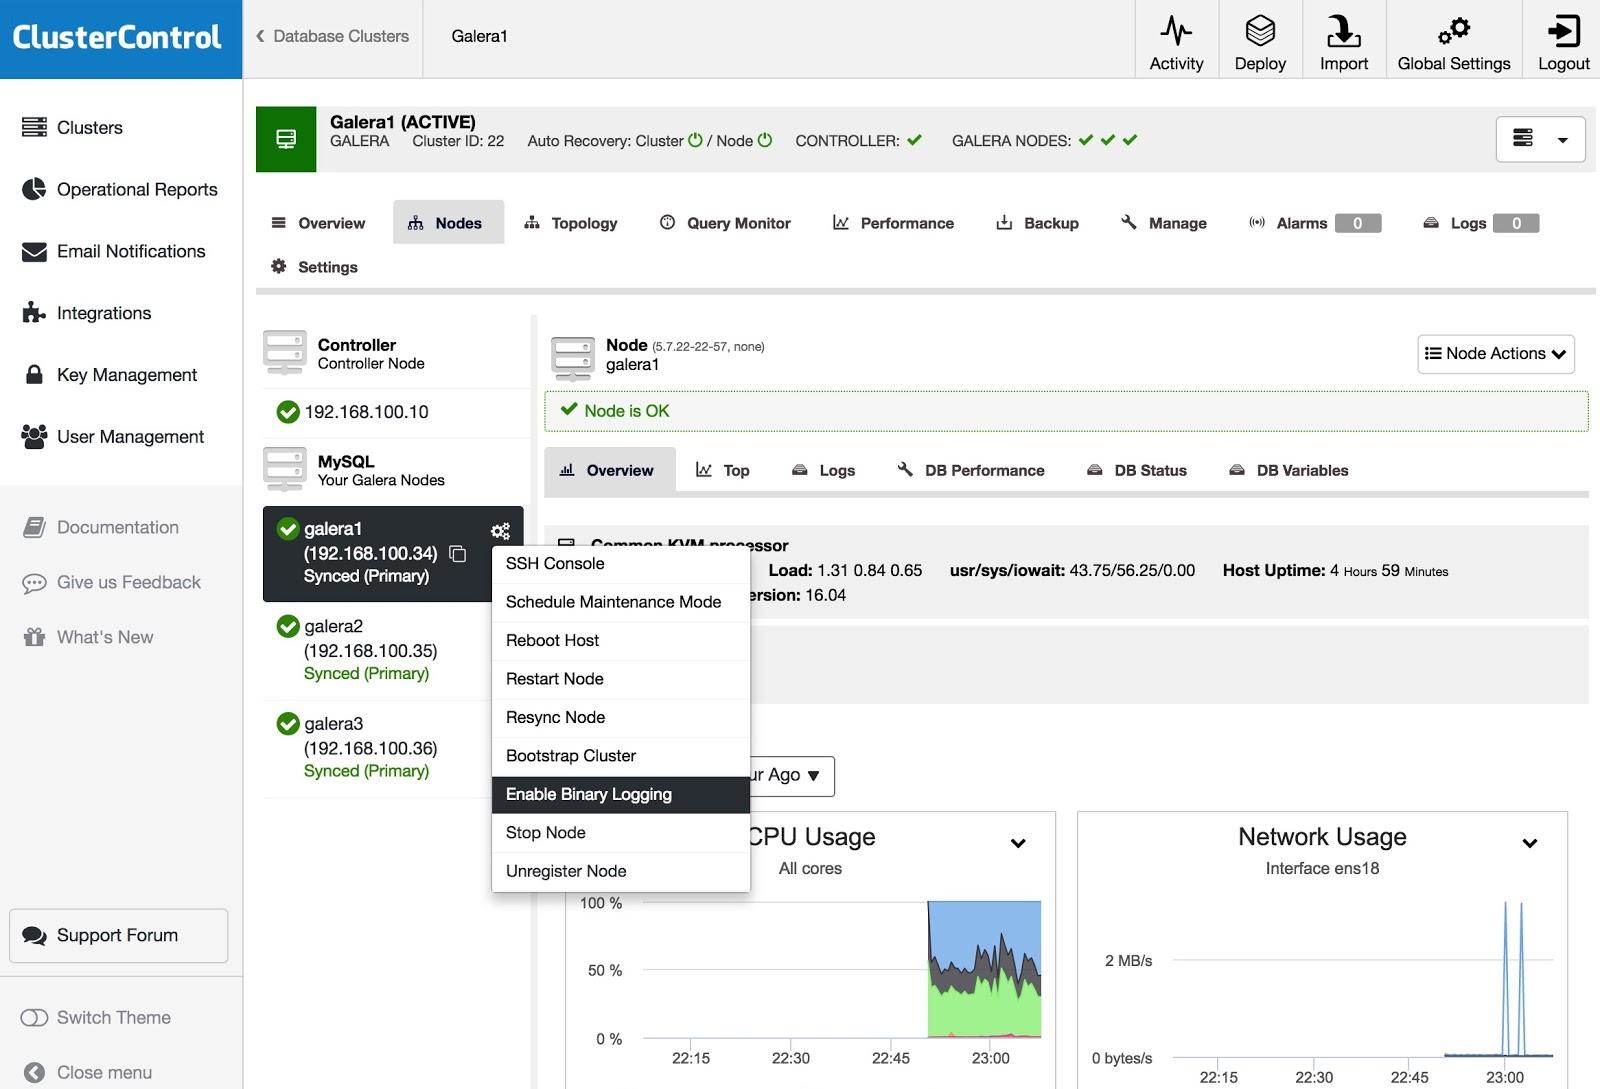
Task: Copy galera1 IP address icon
Action: pyautogui.click(x=458, y=553)
